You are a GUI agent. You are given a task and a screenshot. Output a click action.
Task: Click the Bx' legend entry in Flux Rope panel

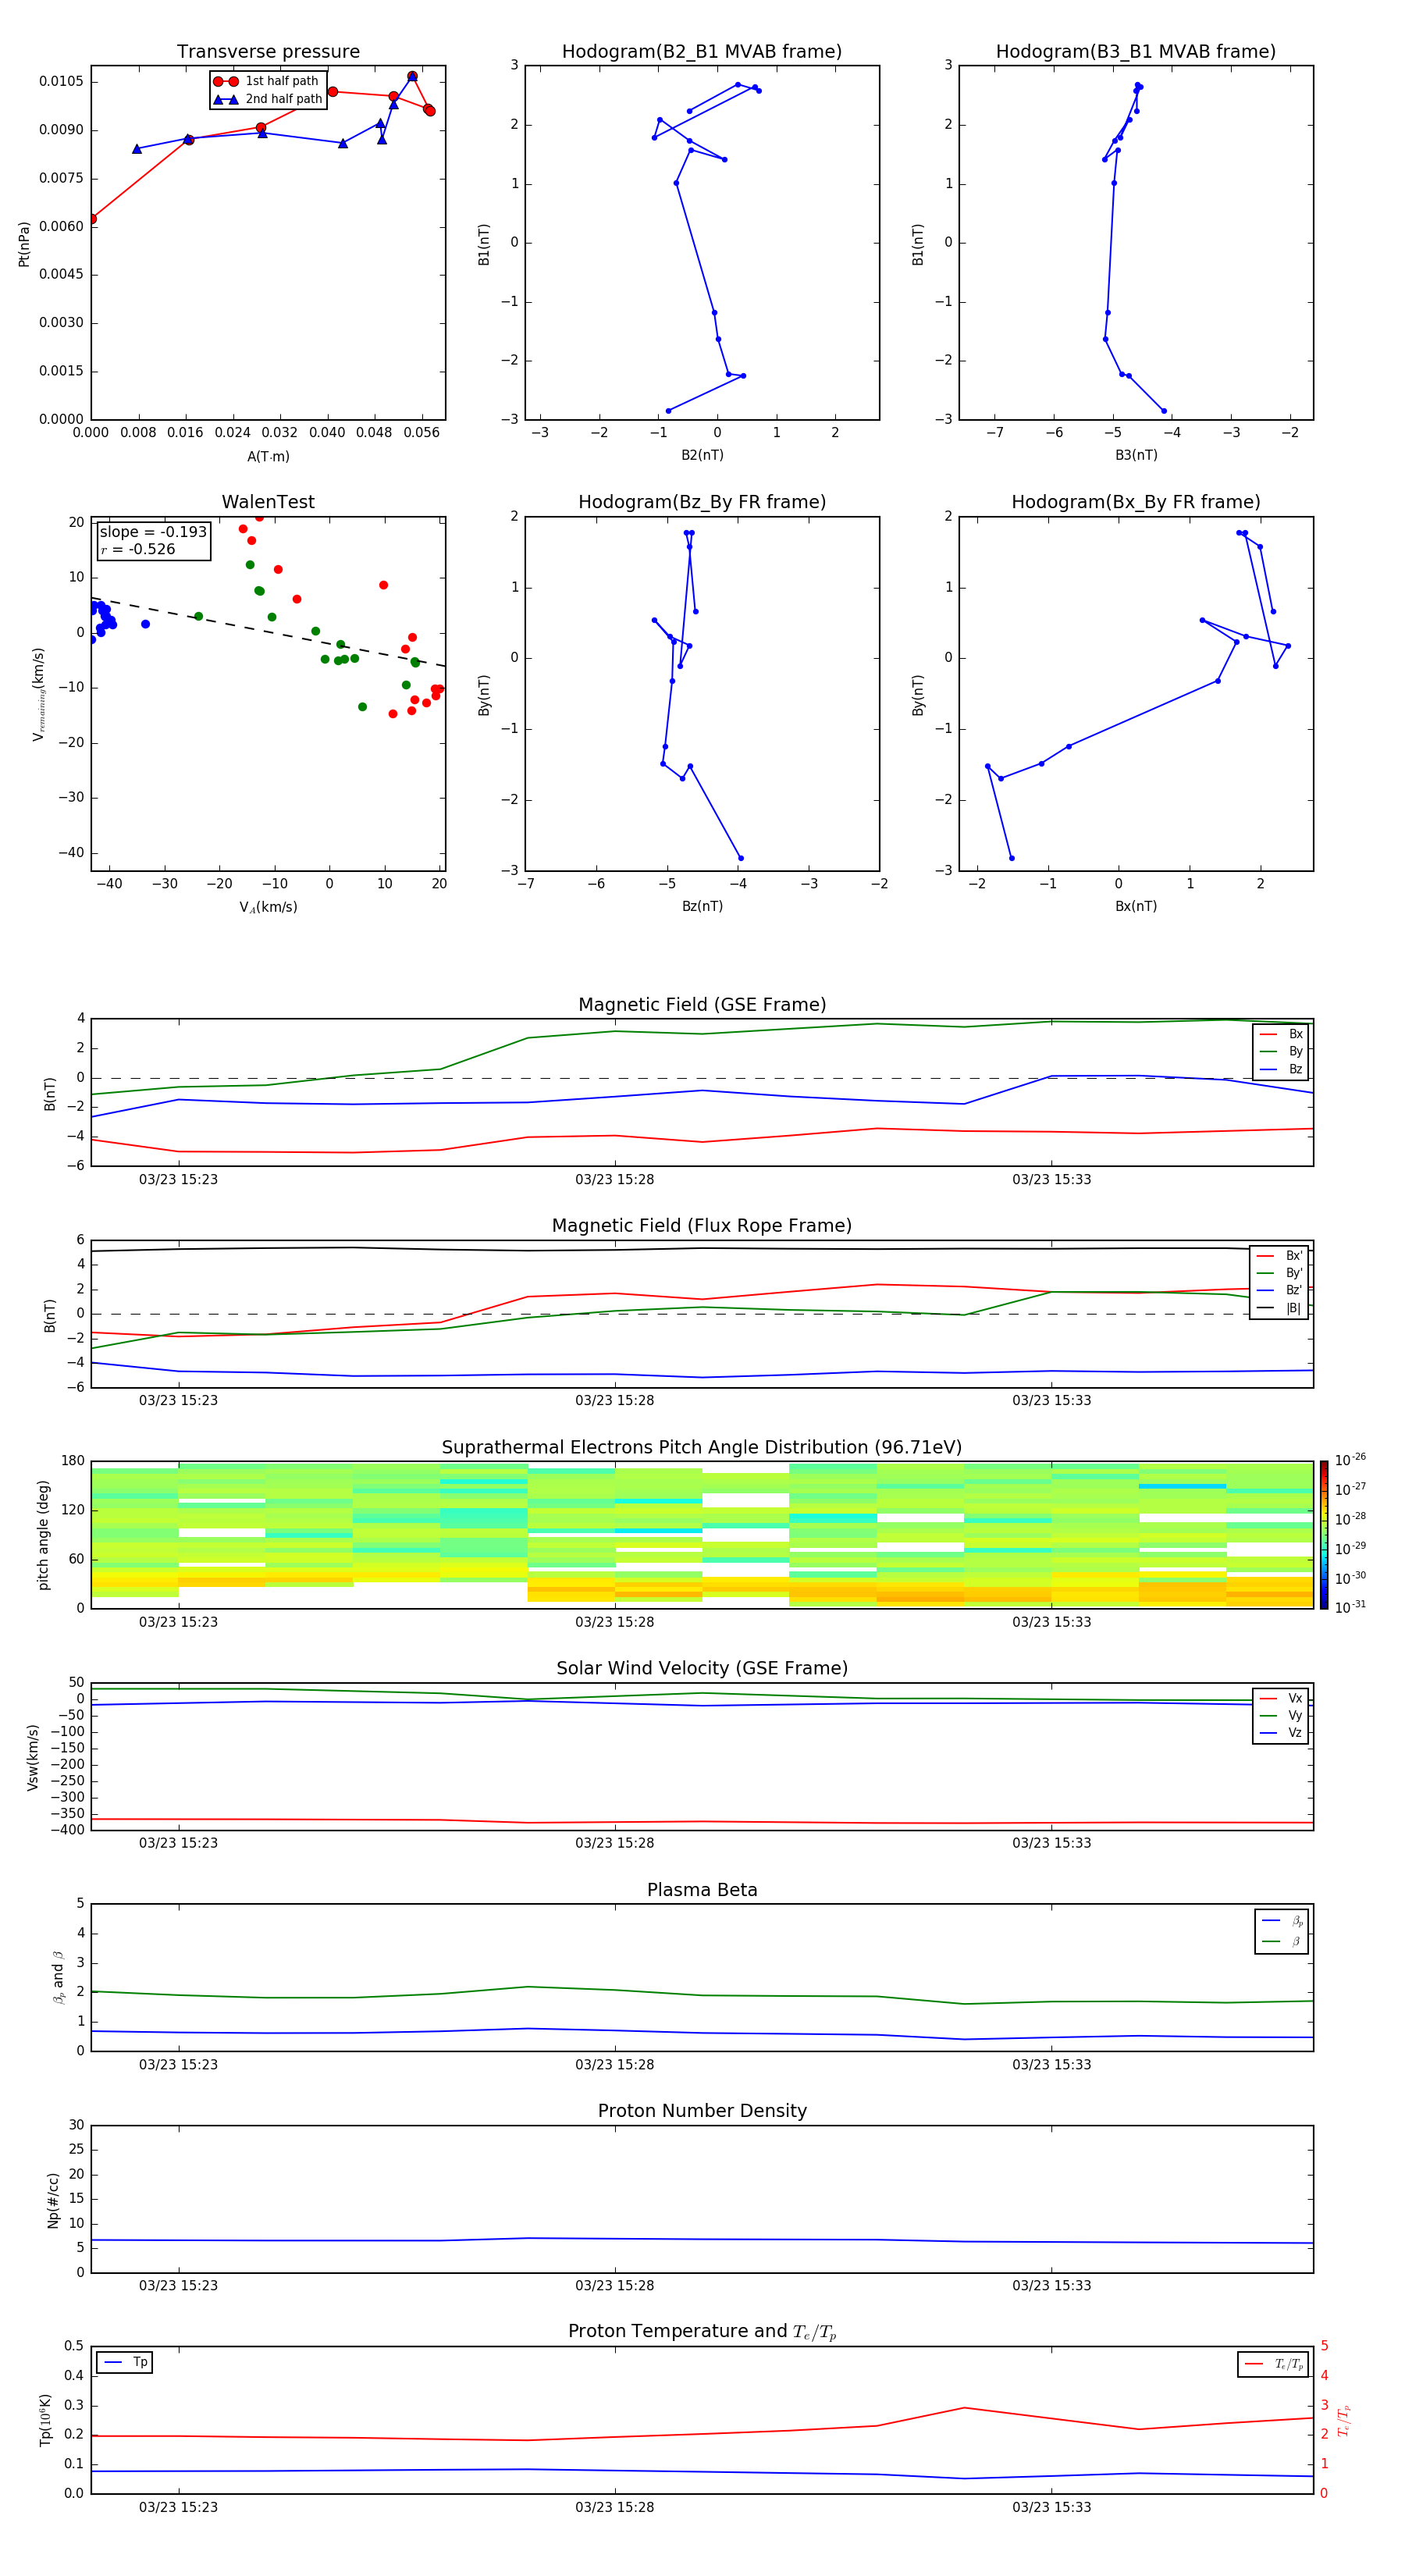[1279, 1256]
